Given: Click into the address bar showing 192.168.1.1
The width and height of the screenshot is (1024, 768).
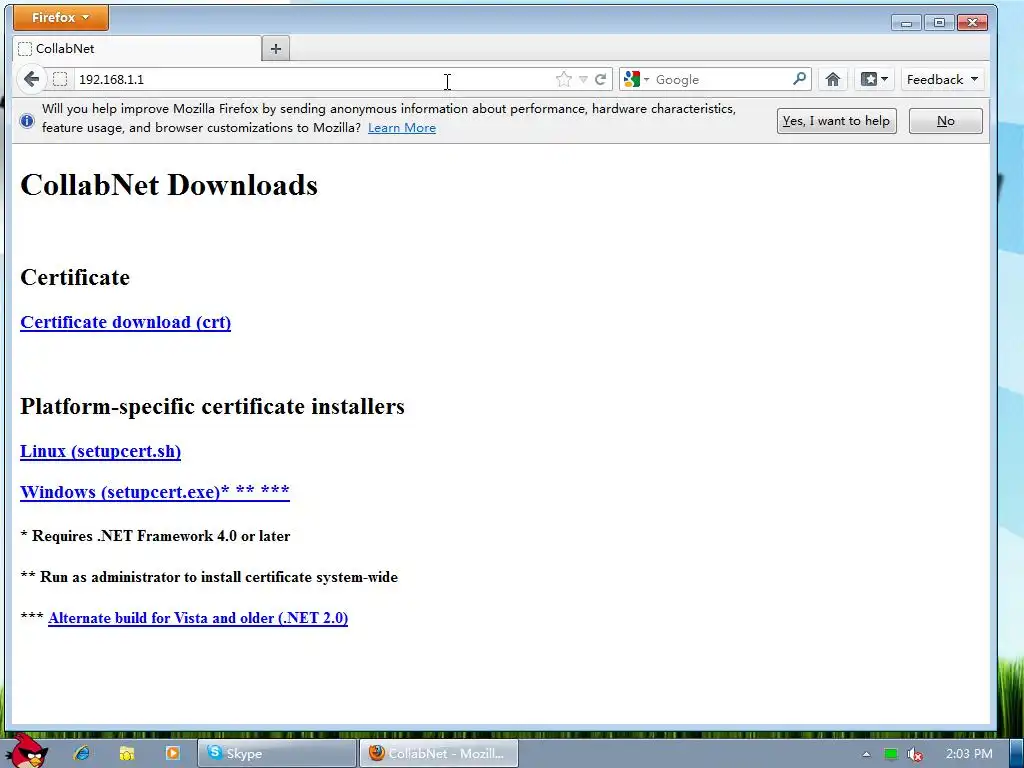Looking at the screenshot, I should pos(313,80).
